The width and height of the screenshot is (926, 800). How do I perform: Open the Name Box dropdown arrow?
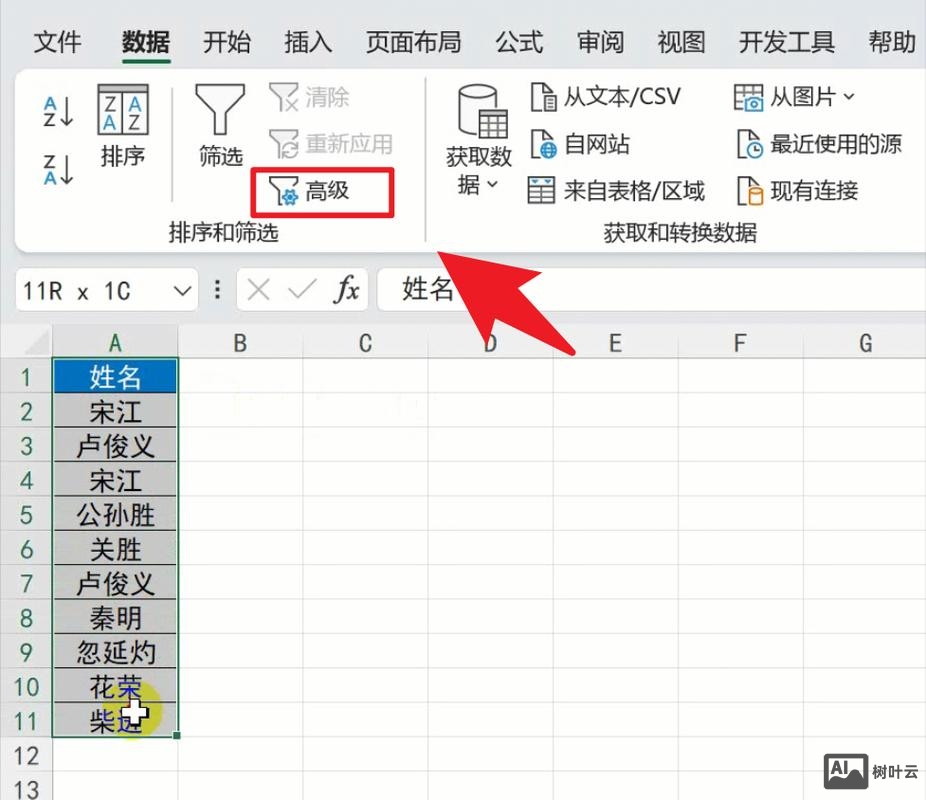pos(185,290)
